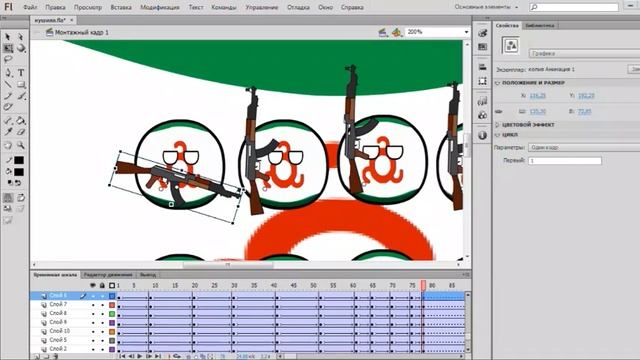Click Слой 7 red outline color swatch

tap(112, 305)
